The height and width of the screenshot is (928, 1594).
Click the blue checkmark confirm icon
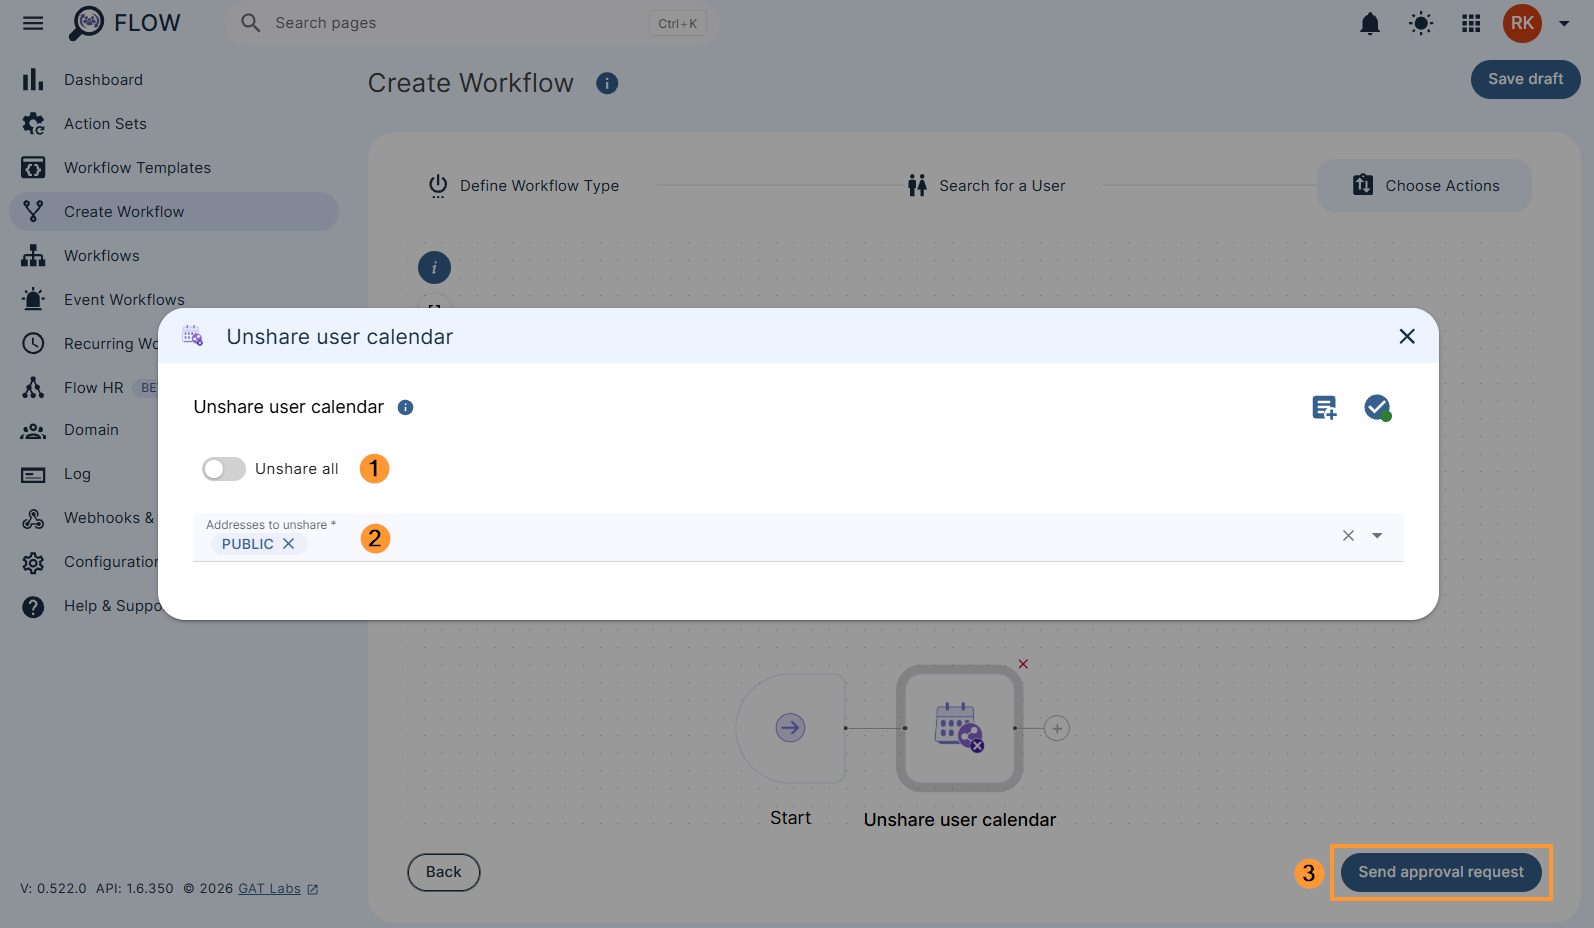tap(1377, 407)
